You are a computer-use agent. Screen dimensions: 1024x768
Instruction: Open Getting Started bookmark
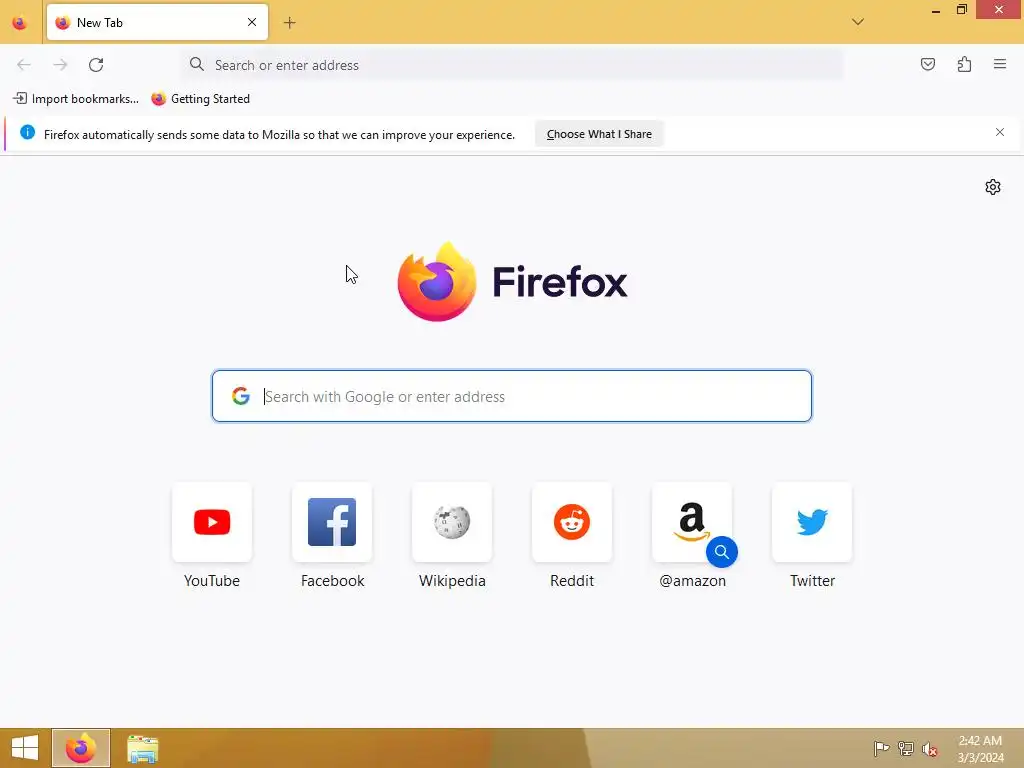pyautogui.click(x=200, y=99)
